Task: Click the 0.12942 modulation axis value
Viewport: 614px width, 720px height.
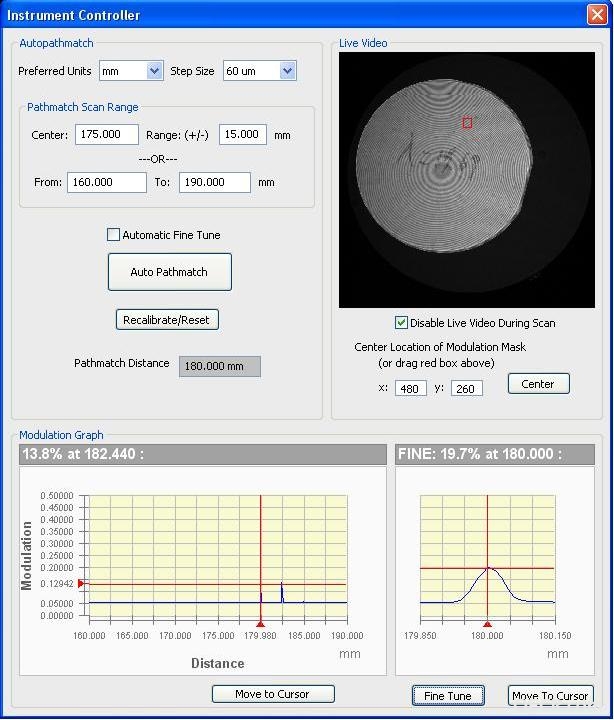Action: pyautogui.click(x=57, y=584)
